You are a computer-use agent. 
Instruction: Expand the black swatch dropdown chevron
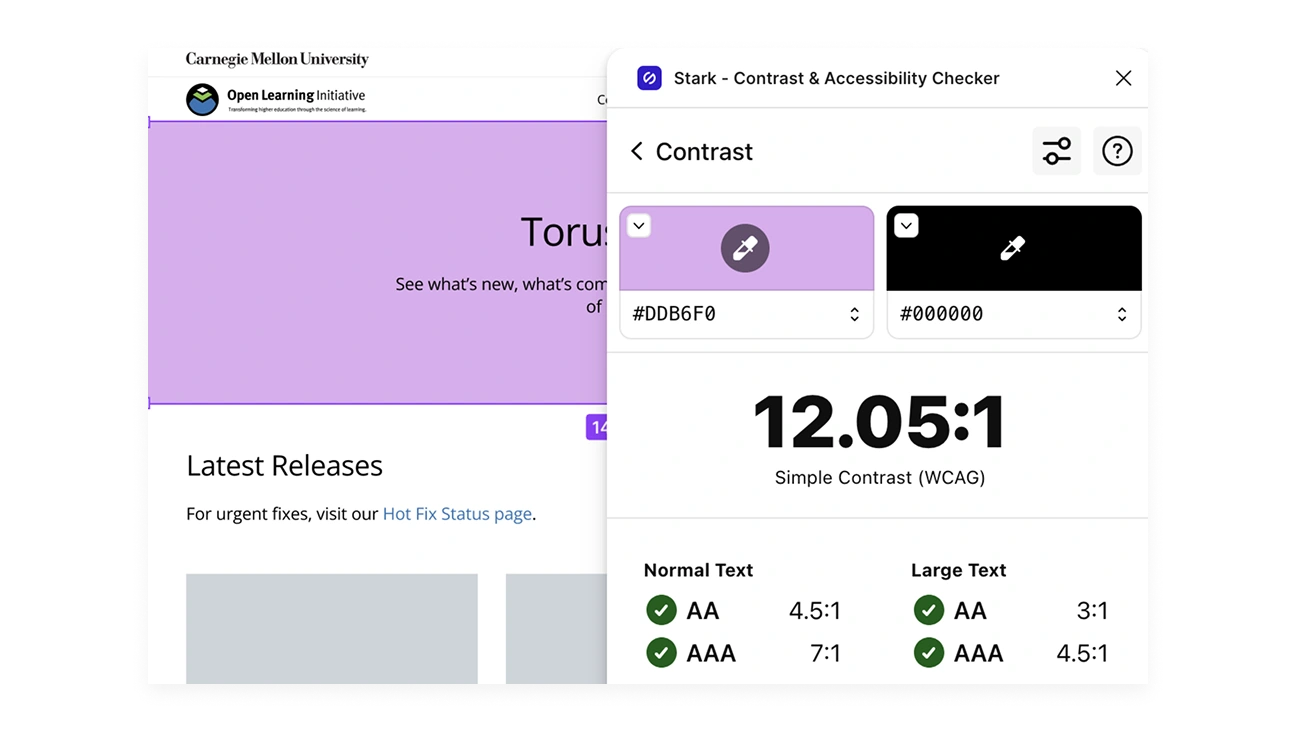(906, 225)
